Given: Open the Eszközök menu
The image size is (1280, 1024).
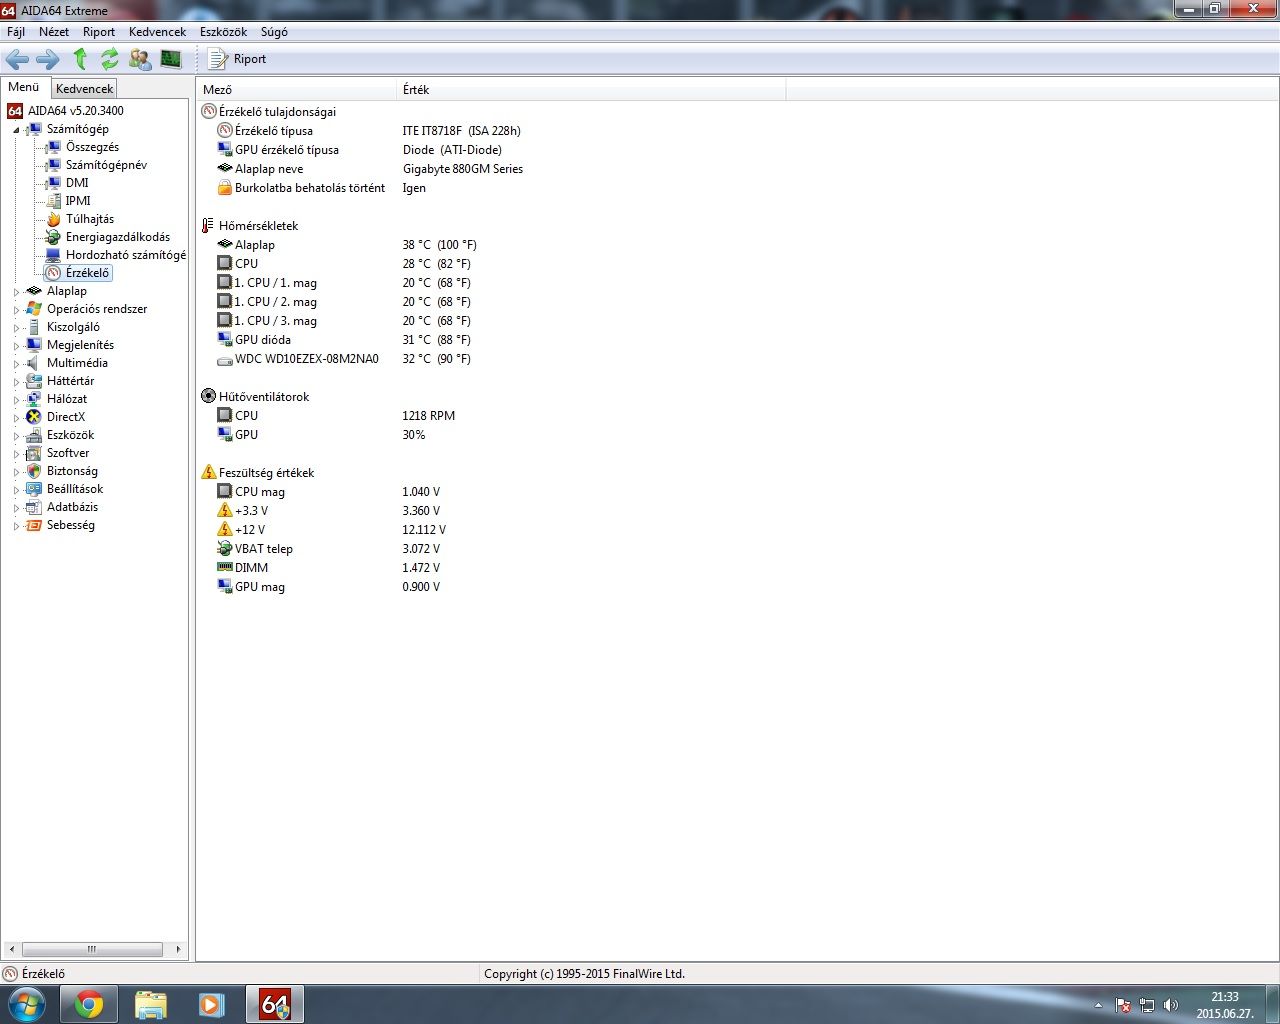Looking at the screenshot, I should pos(223,31).
